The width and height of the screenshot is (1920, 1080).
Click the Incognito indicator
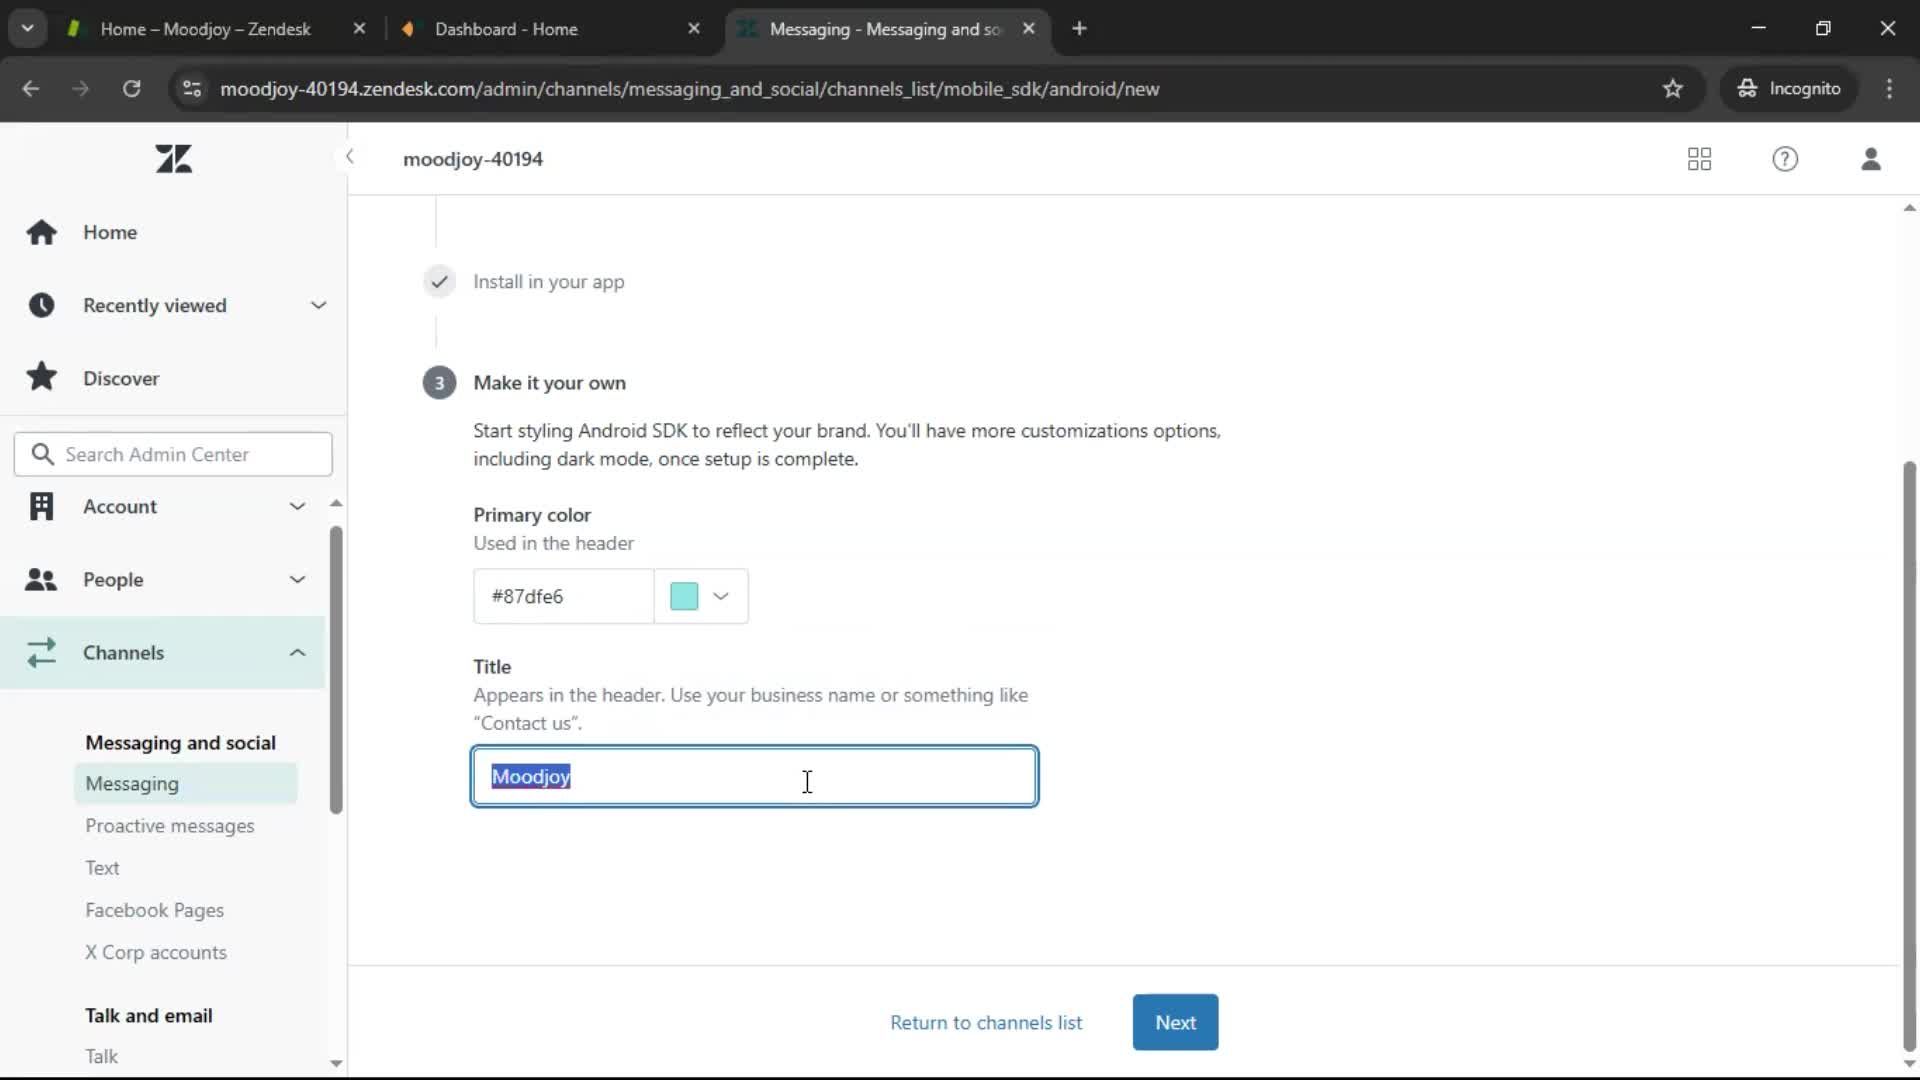pyautogui.click(x=1788, y=89)
